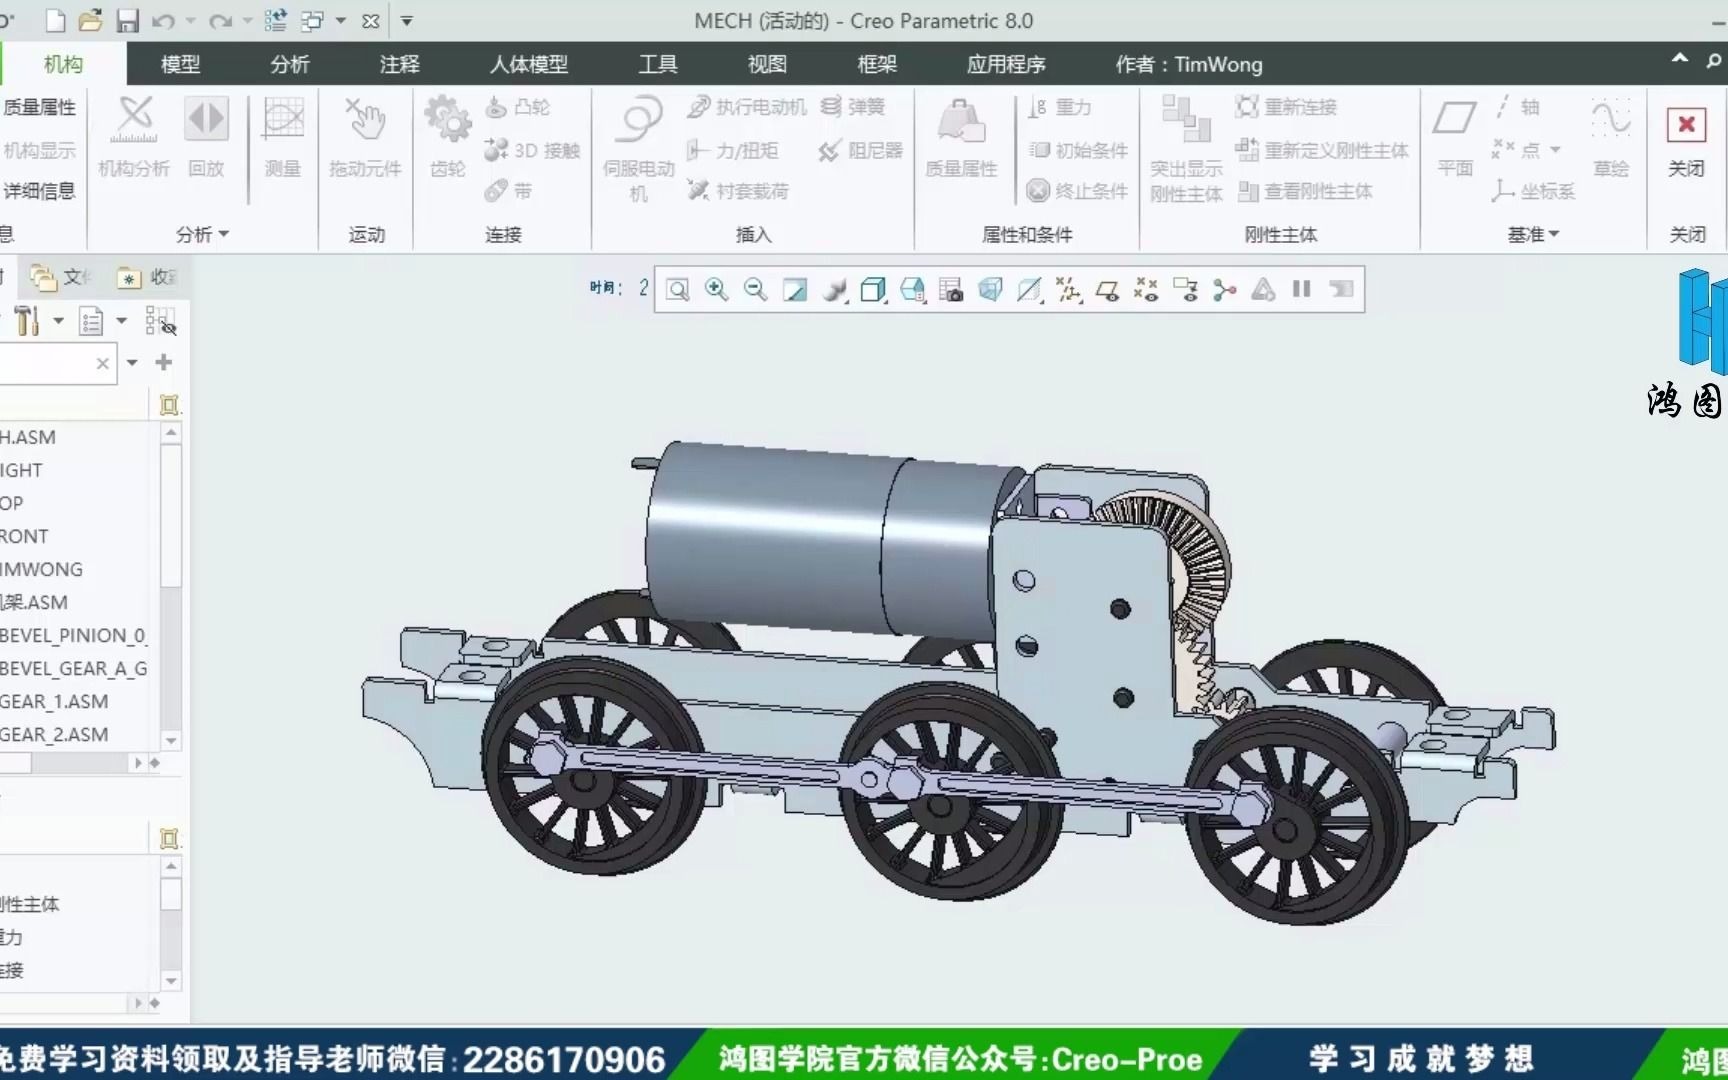Click 重新连接 to reconnect the assembly
The image size is (1728, 1080).
coord(1298,107)
